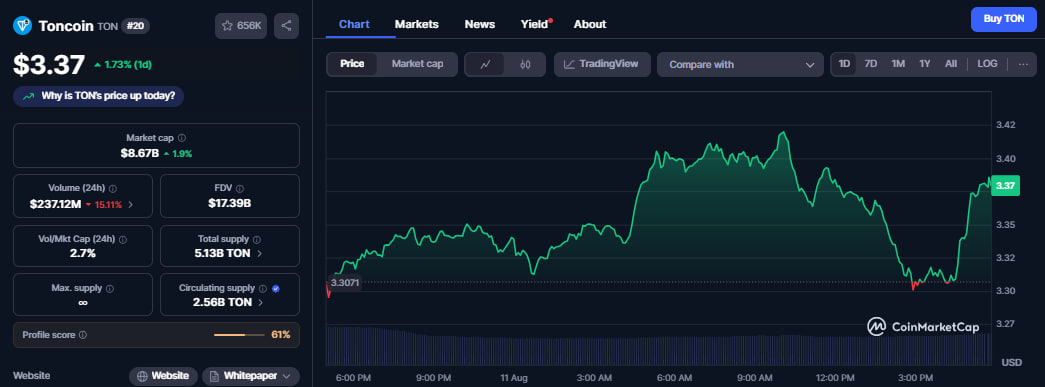Screen dimensions: 1045x387
Task: Click the Toncoin logo icon
Action: coord(23,26)
